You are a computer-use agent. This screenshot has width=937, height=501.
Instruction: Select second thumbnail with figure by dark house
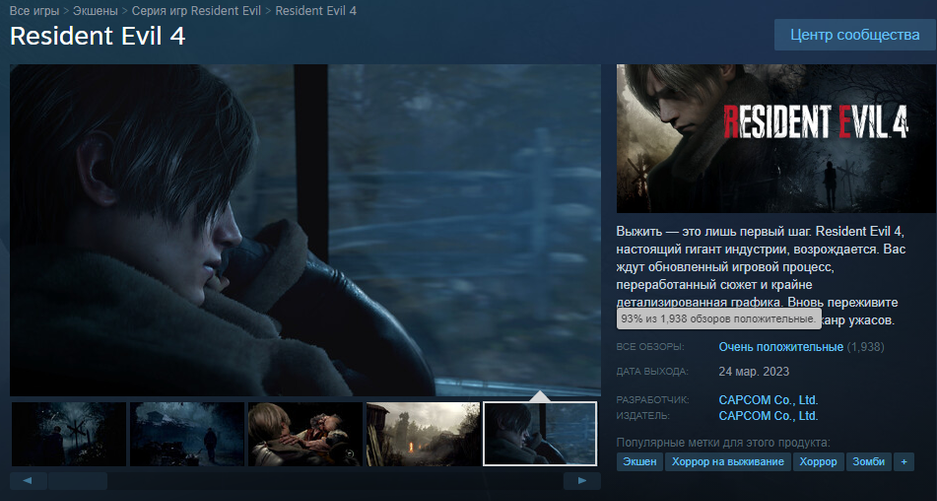[187, 434]
